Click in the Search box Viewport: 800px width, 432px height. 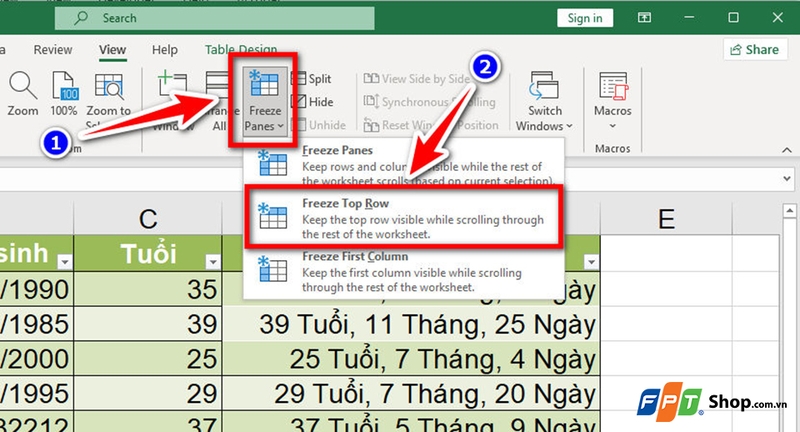[215, 18]
